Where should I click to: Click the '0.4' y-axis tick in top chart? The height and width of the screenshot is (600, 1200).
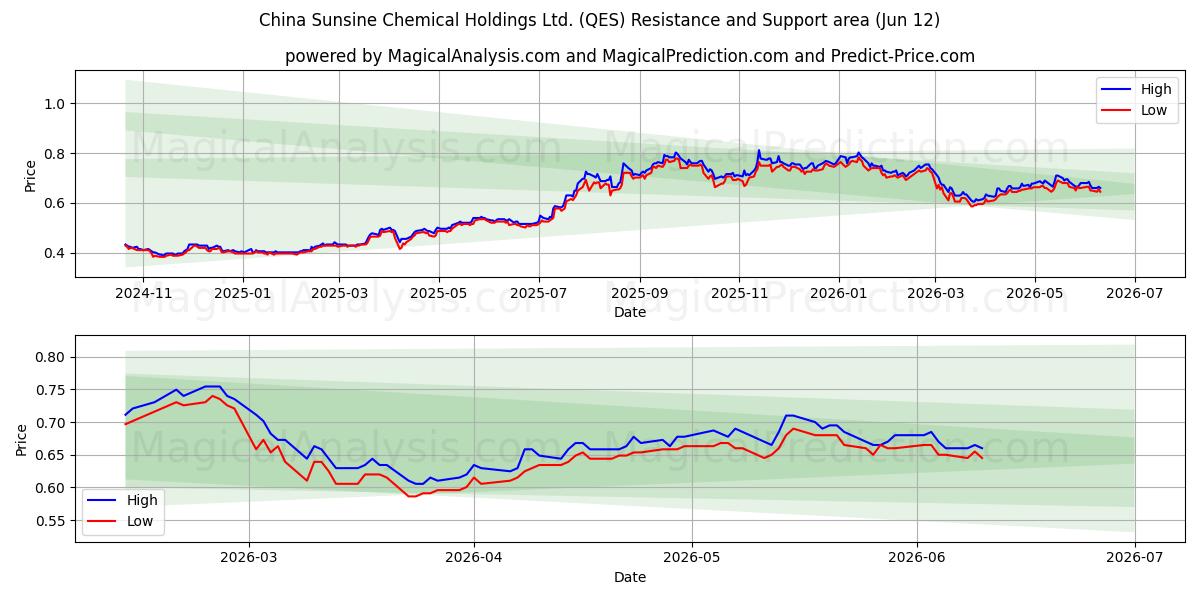pyautogui.click(x=55, y=253)
